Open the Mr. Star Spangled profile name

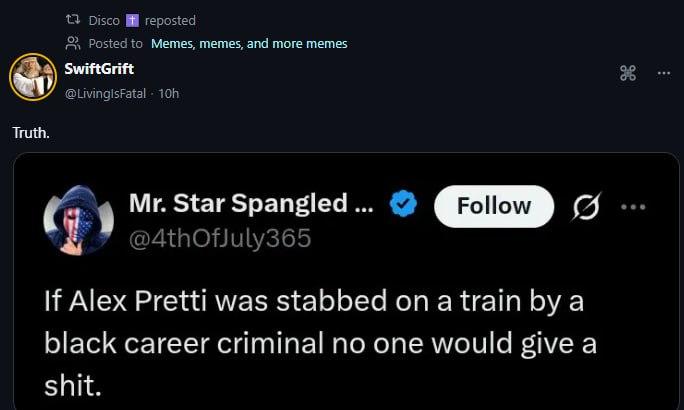pos(251,204)
